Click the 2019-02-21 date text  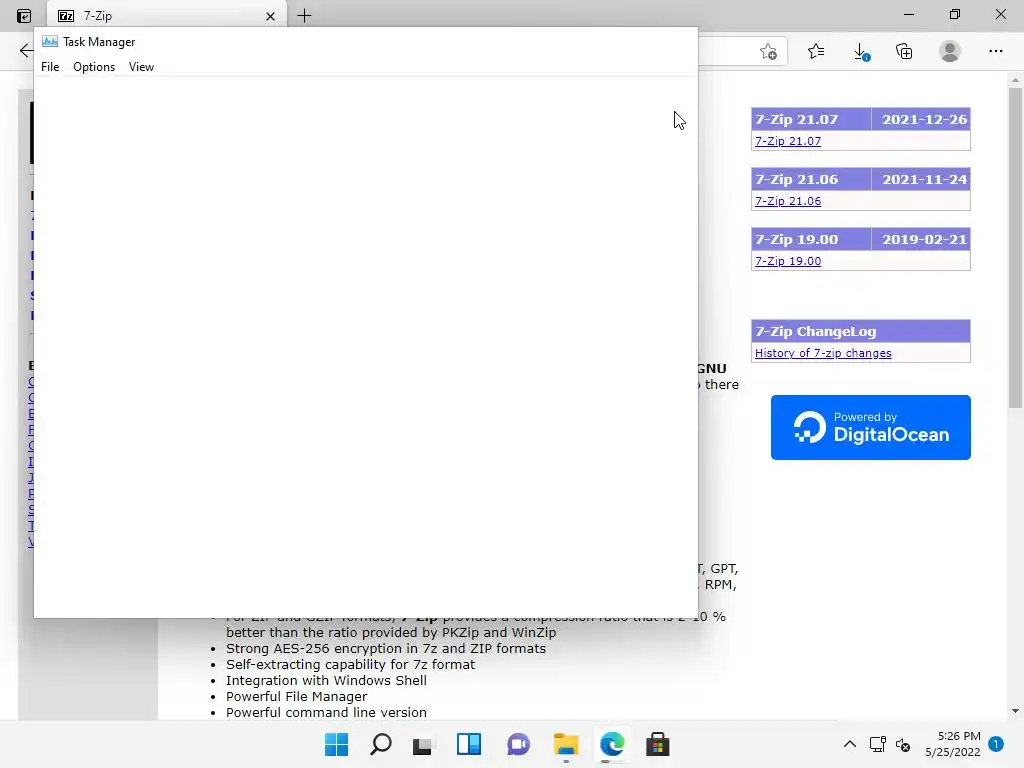[x=924, y=240]
